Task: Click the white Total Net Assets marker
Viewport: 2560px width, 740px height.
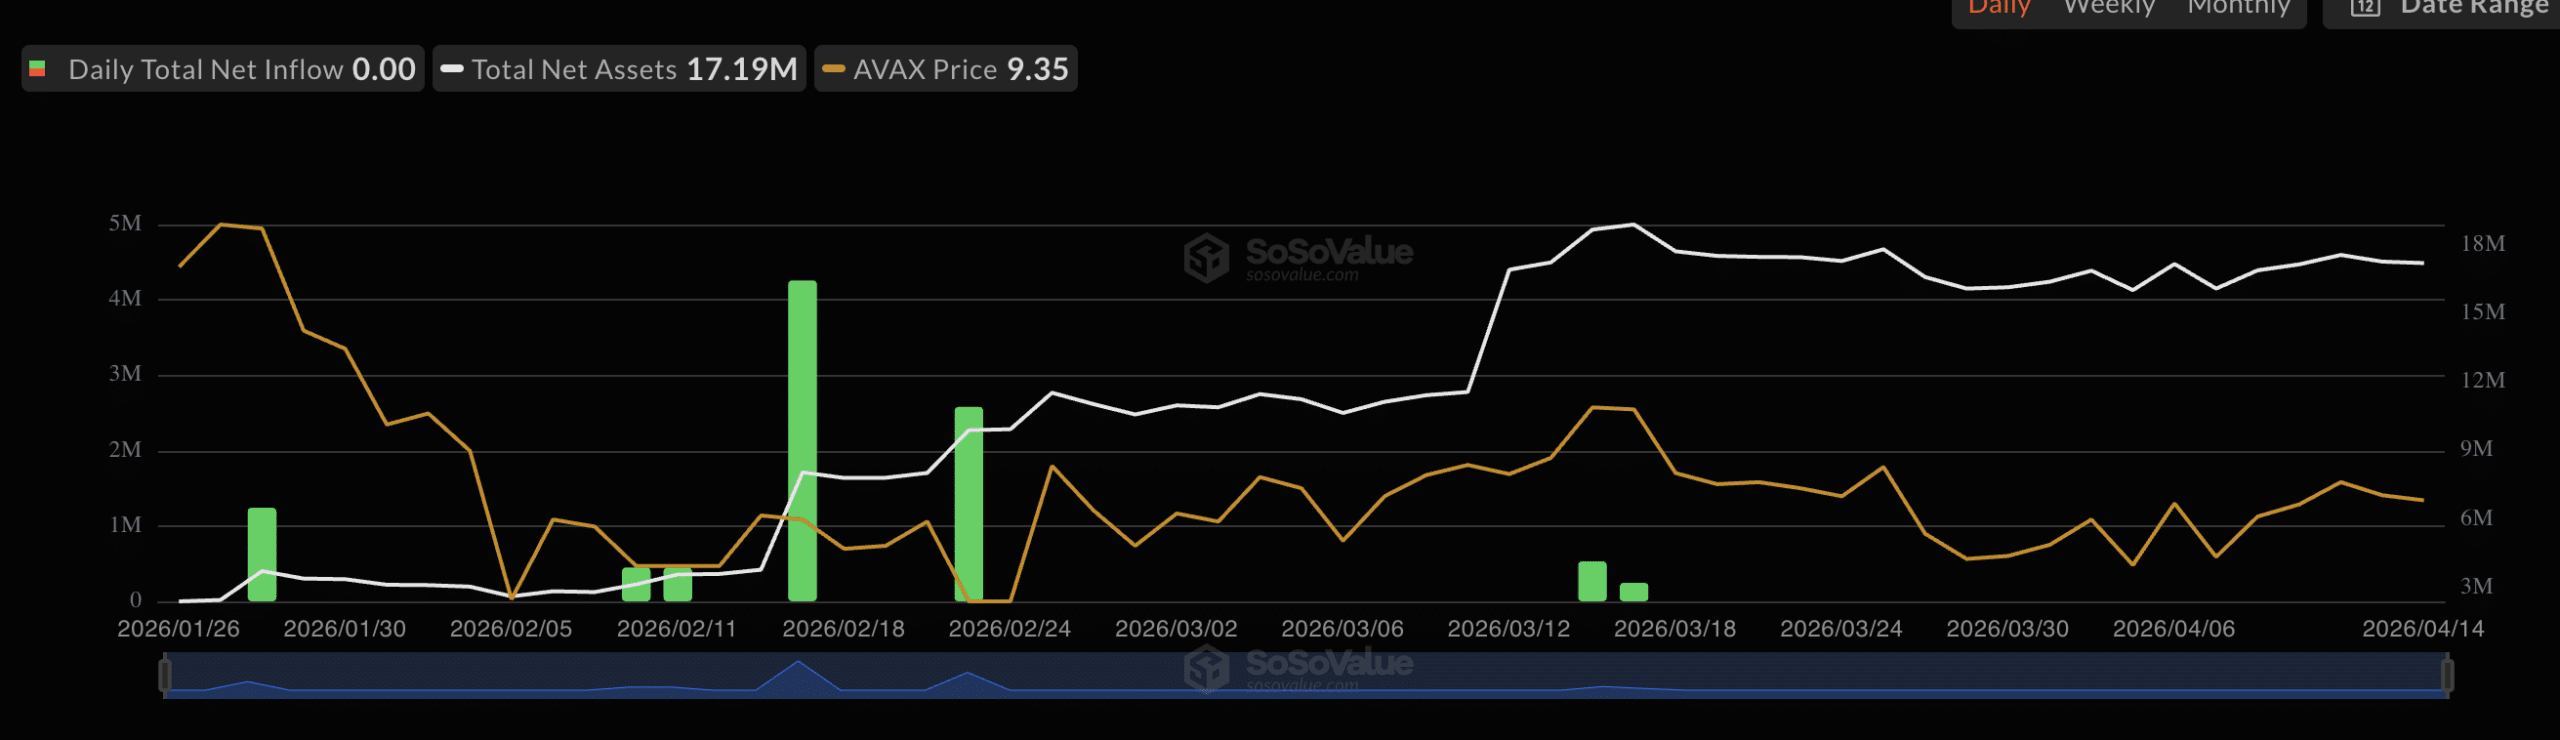Action: (x=452, y=69)
